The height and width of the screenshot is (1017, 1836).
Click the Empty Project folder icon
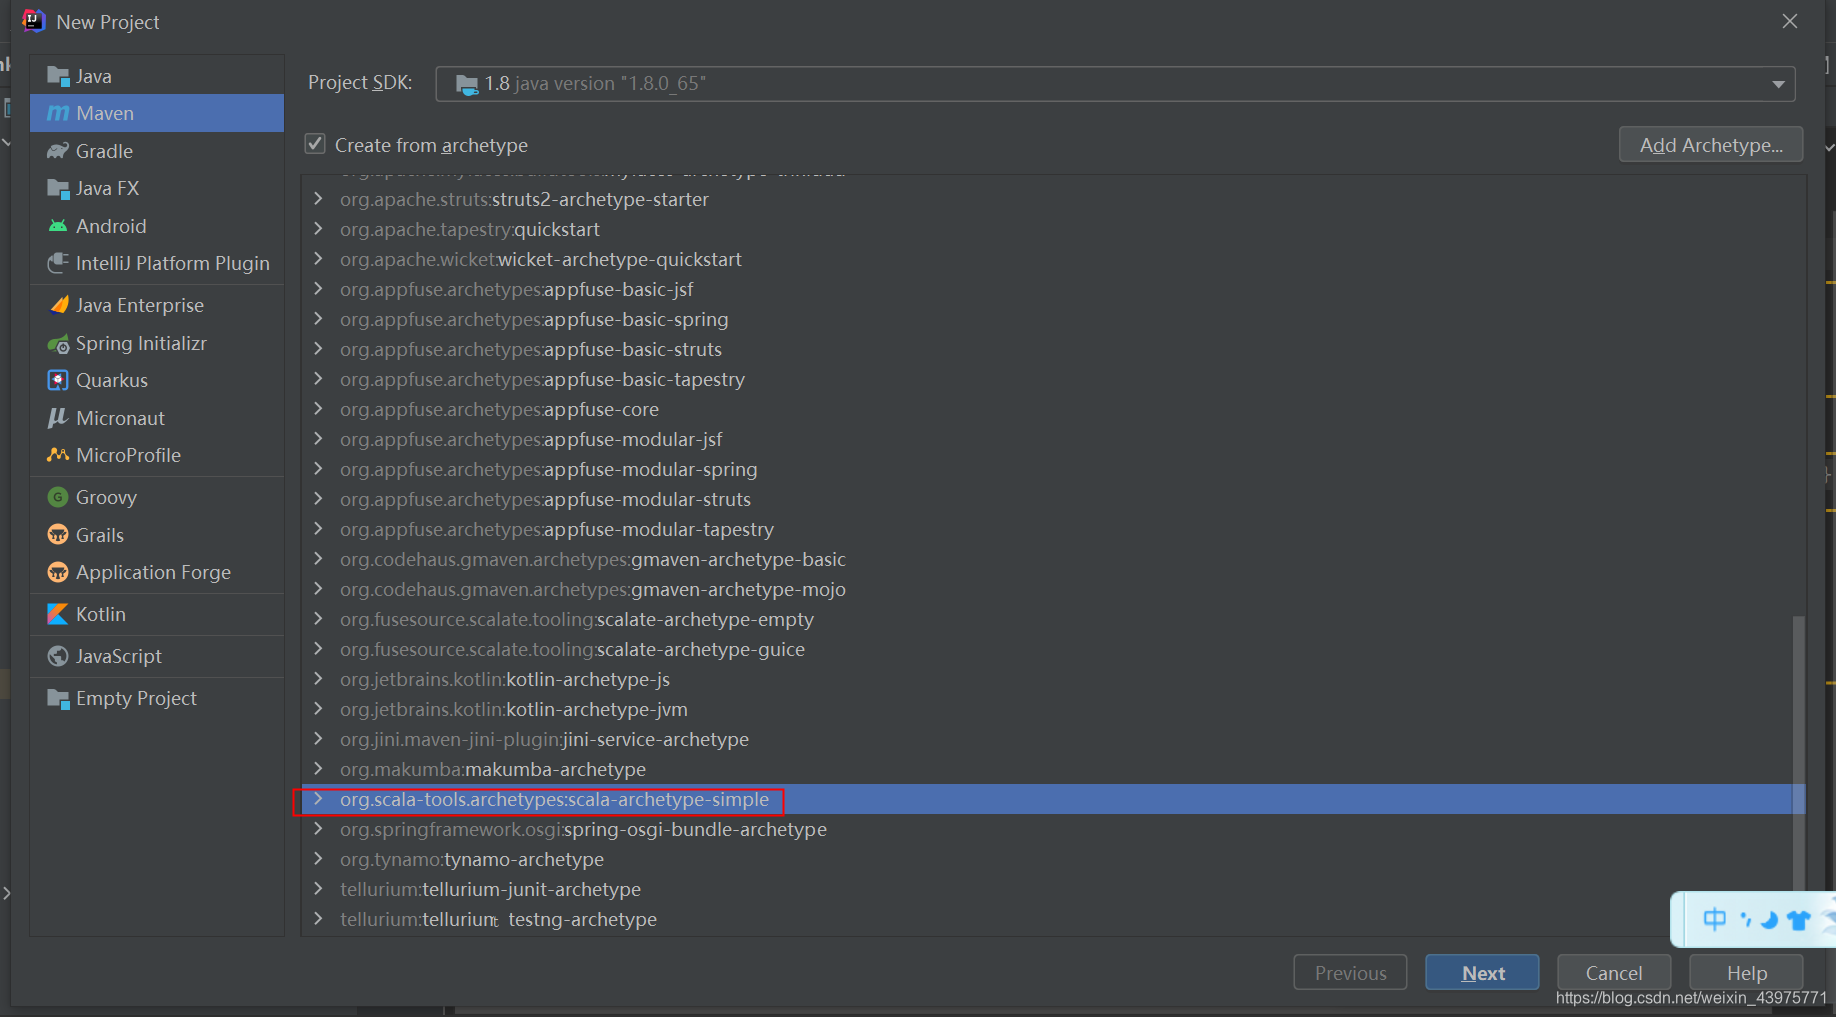point(58,698)
